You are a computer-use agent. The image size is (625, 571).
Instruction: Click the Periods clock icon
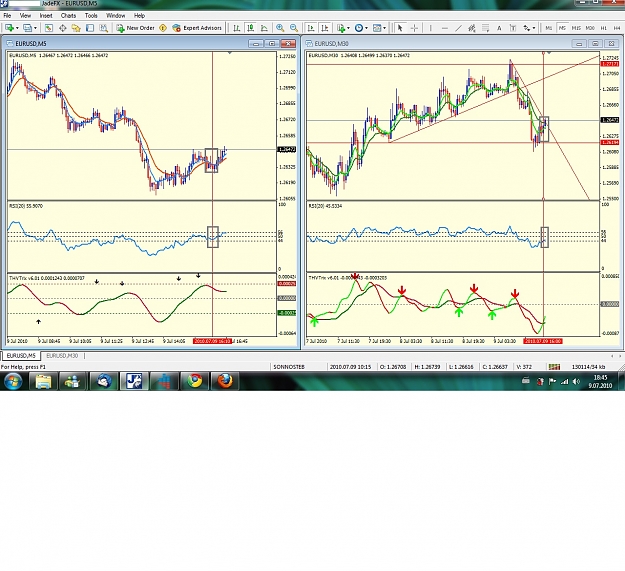pos(359,28)
